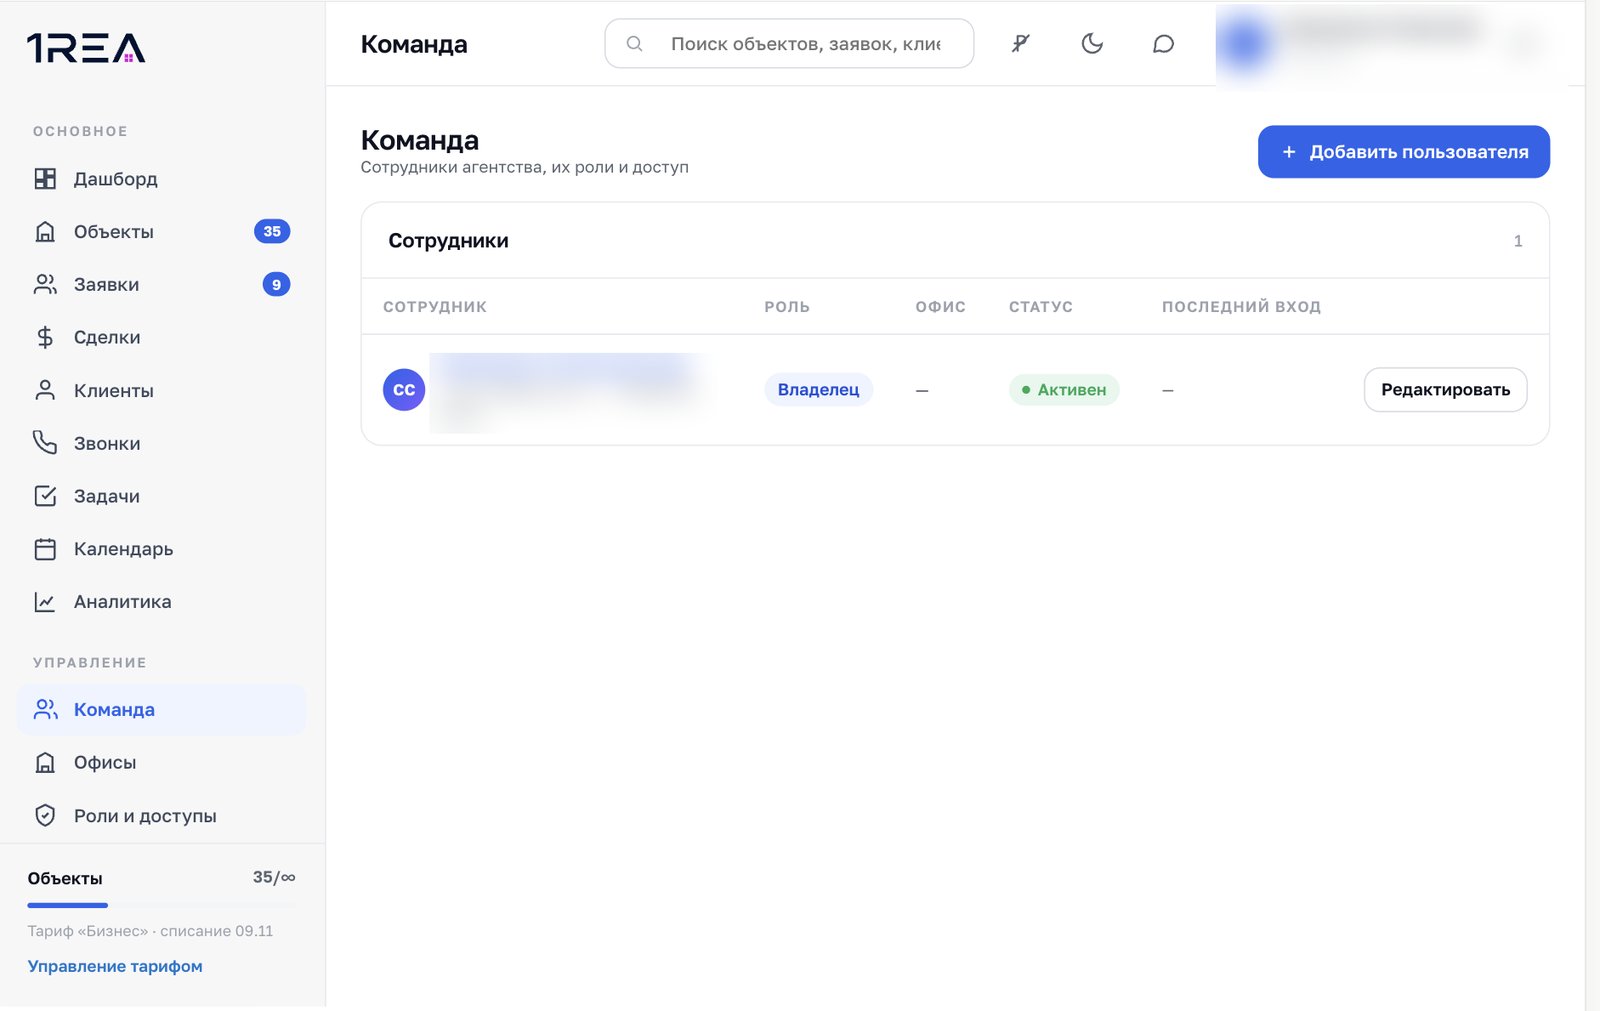1600x1011 pixels.
Task: Click the СОТРУДНИК column header
Action: coord(435,307)
